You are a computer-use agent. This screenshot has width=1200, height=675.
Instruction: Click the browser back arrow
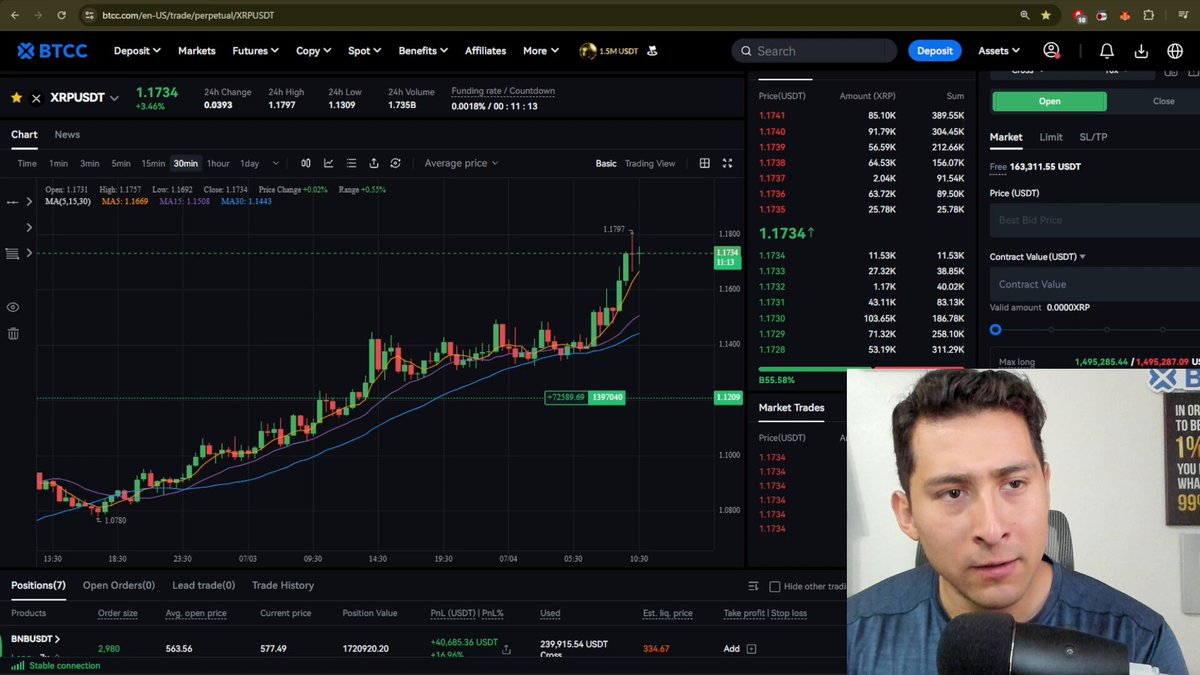click(15, 16)
